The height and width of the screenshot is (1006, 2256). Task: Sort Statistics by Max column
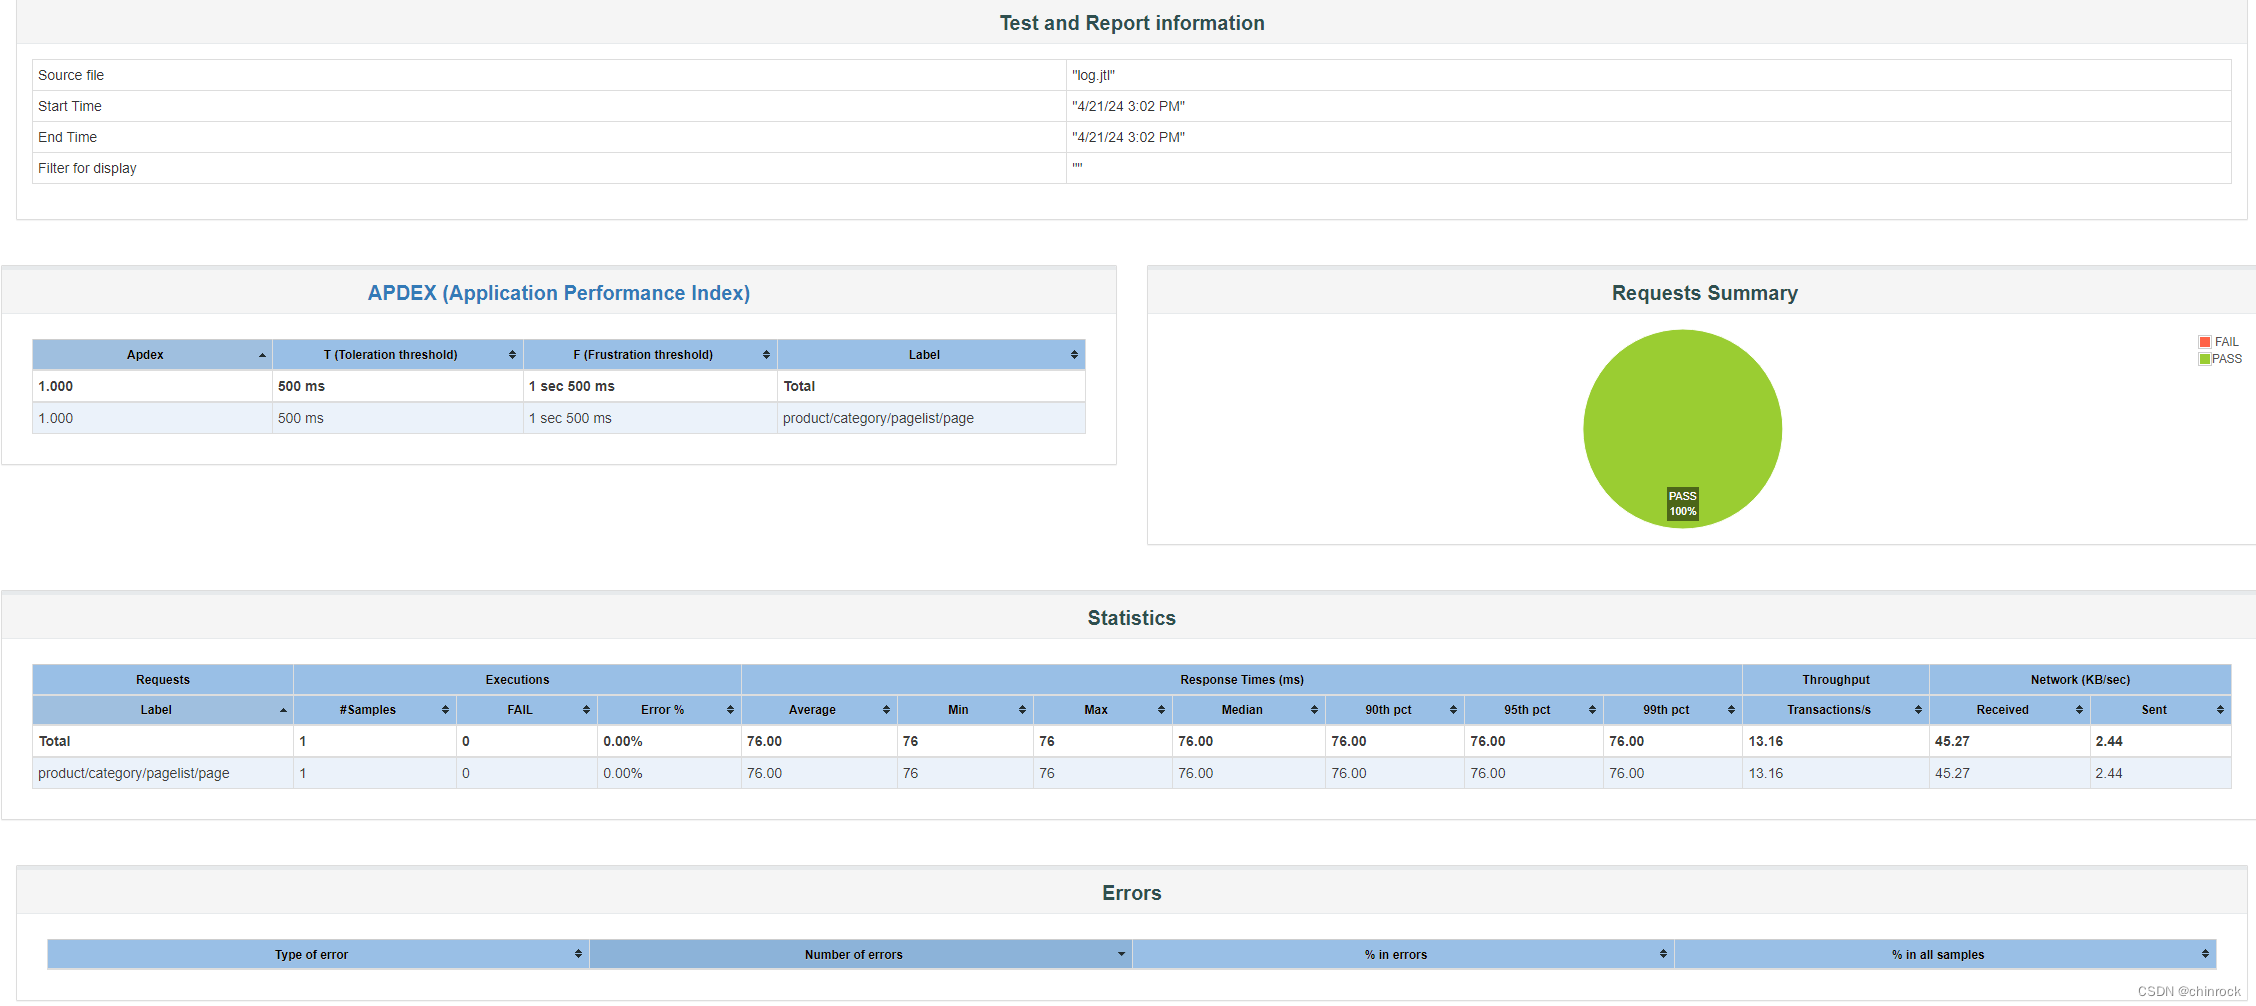tap(1103, 710)
